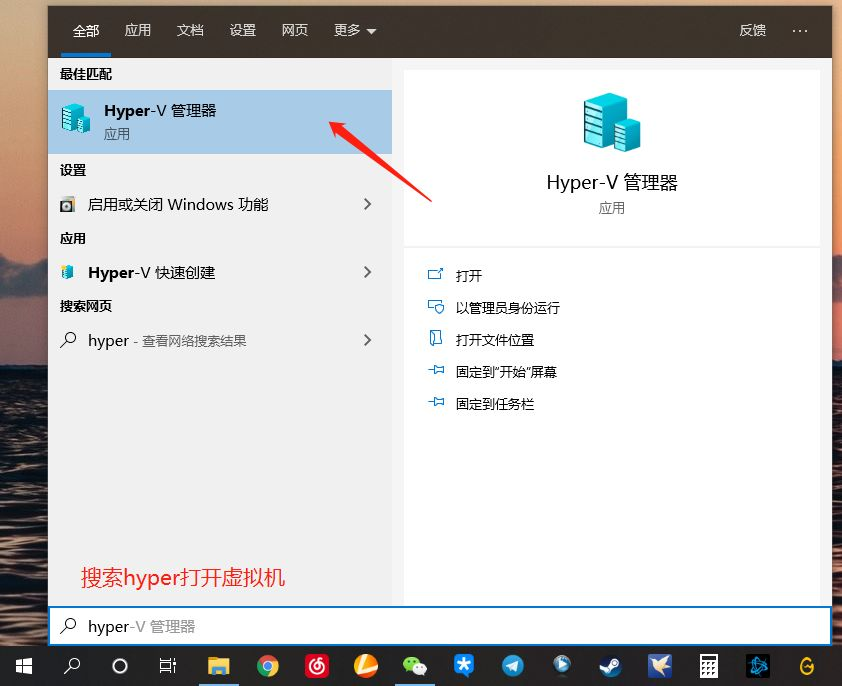Open hyper web search result
842x686 pixels.
click(x=220, y=340)
